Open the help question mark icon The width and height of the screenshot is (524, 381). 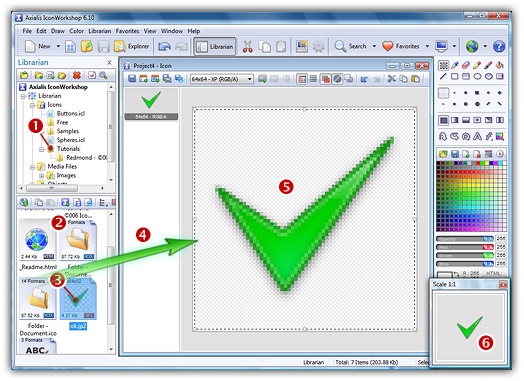pos(499,46)
